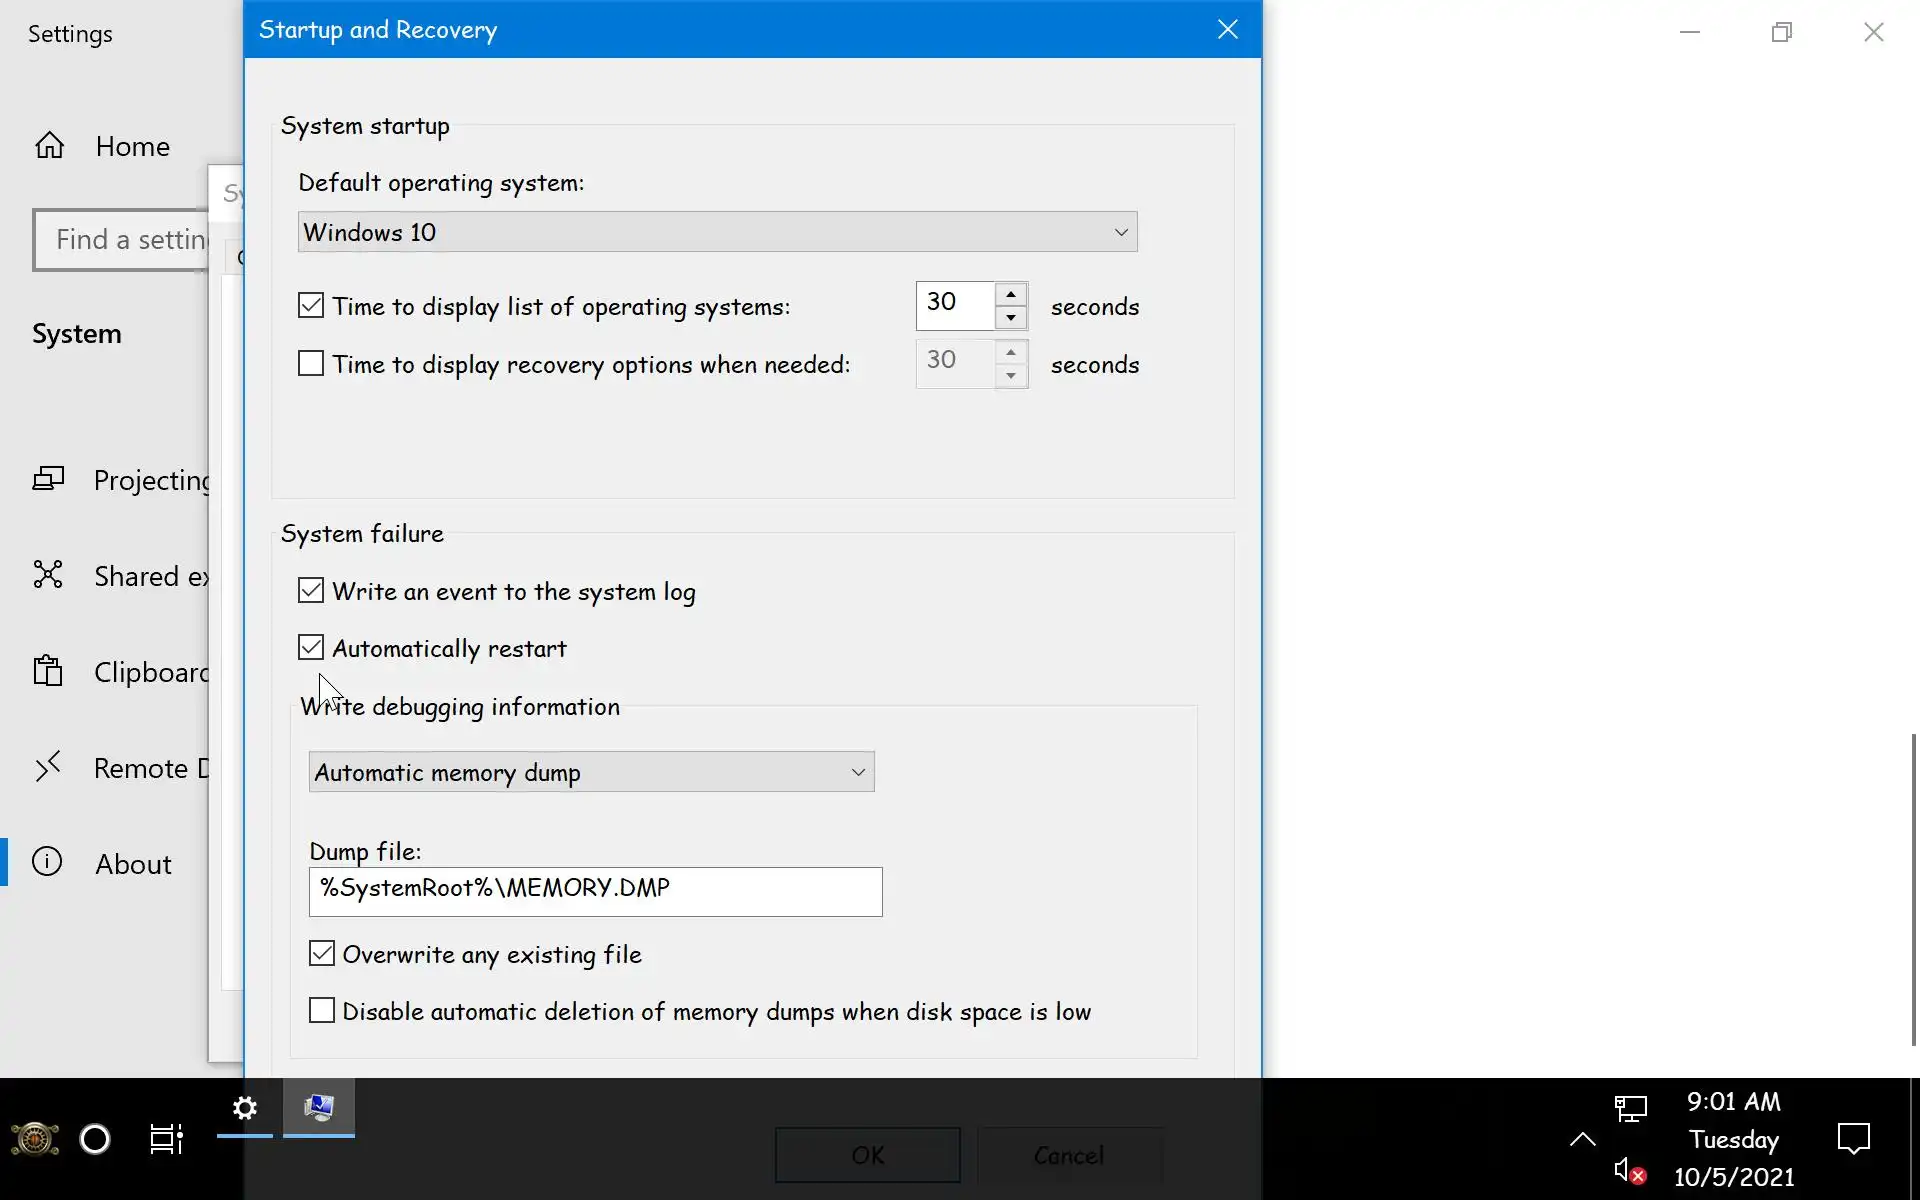Open the Remote Desktop sidebar icon
Image resolution: width=1920 pixels, height=1200 pixels.
48,767
